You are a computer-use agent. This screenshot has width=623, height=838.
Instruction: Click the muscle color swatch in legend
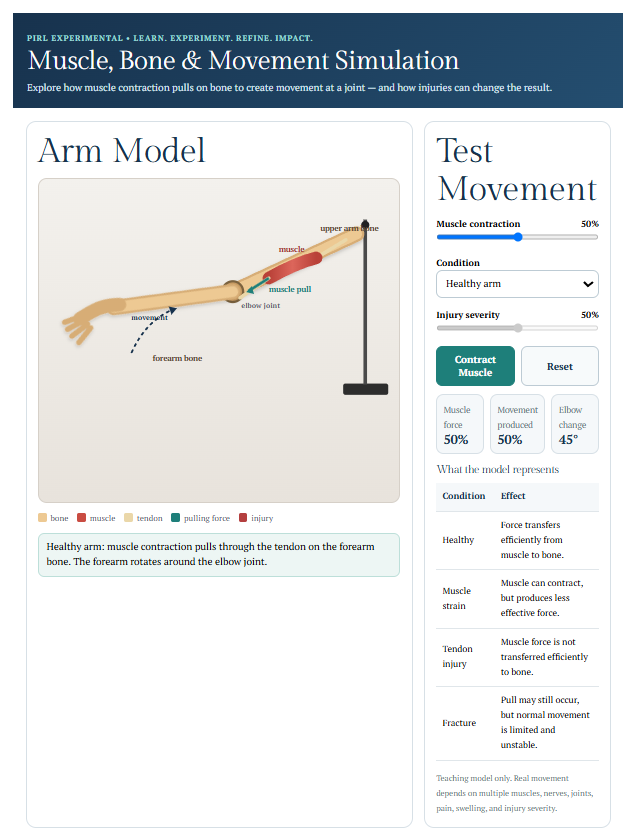click(81, 517)
